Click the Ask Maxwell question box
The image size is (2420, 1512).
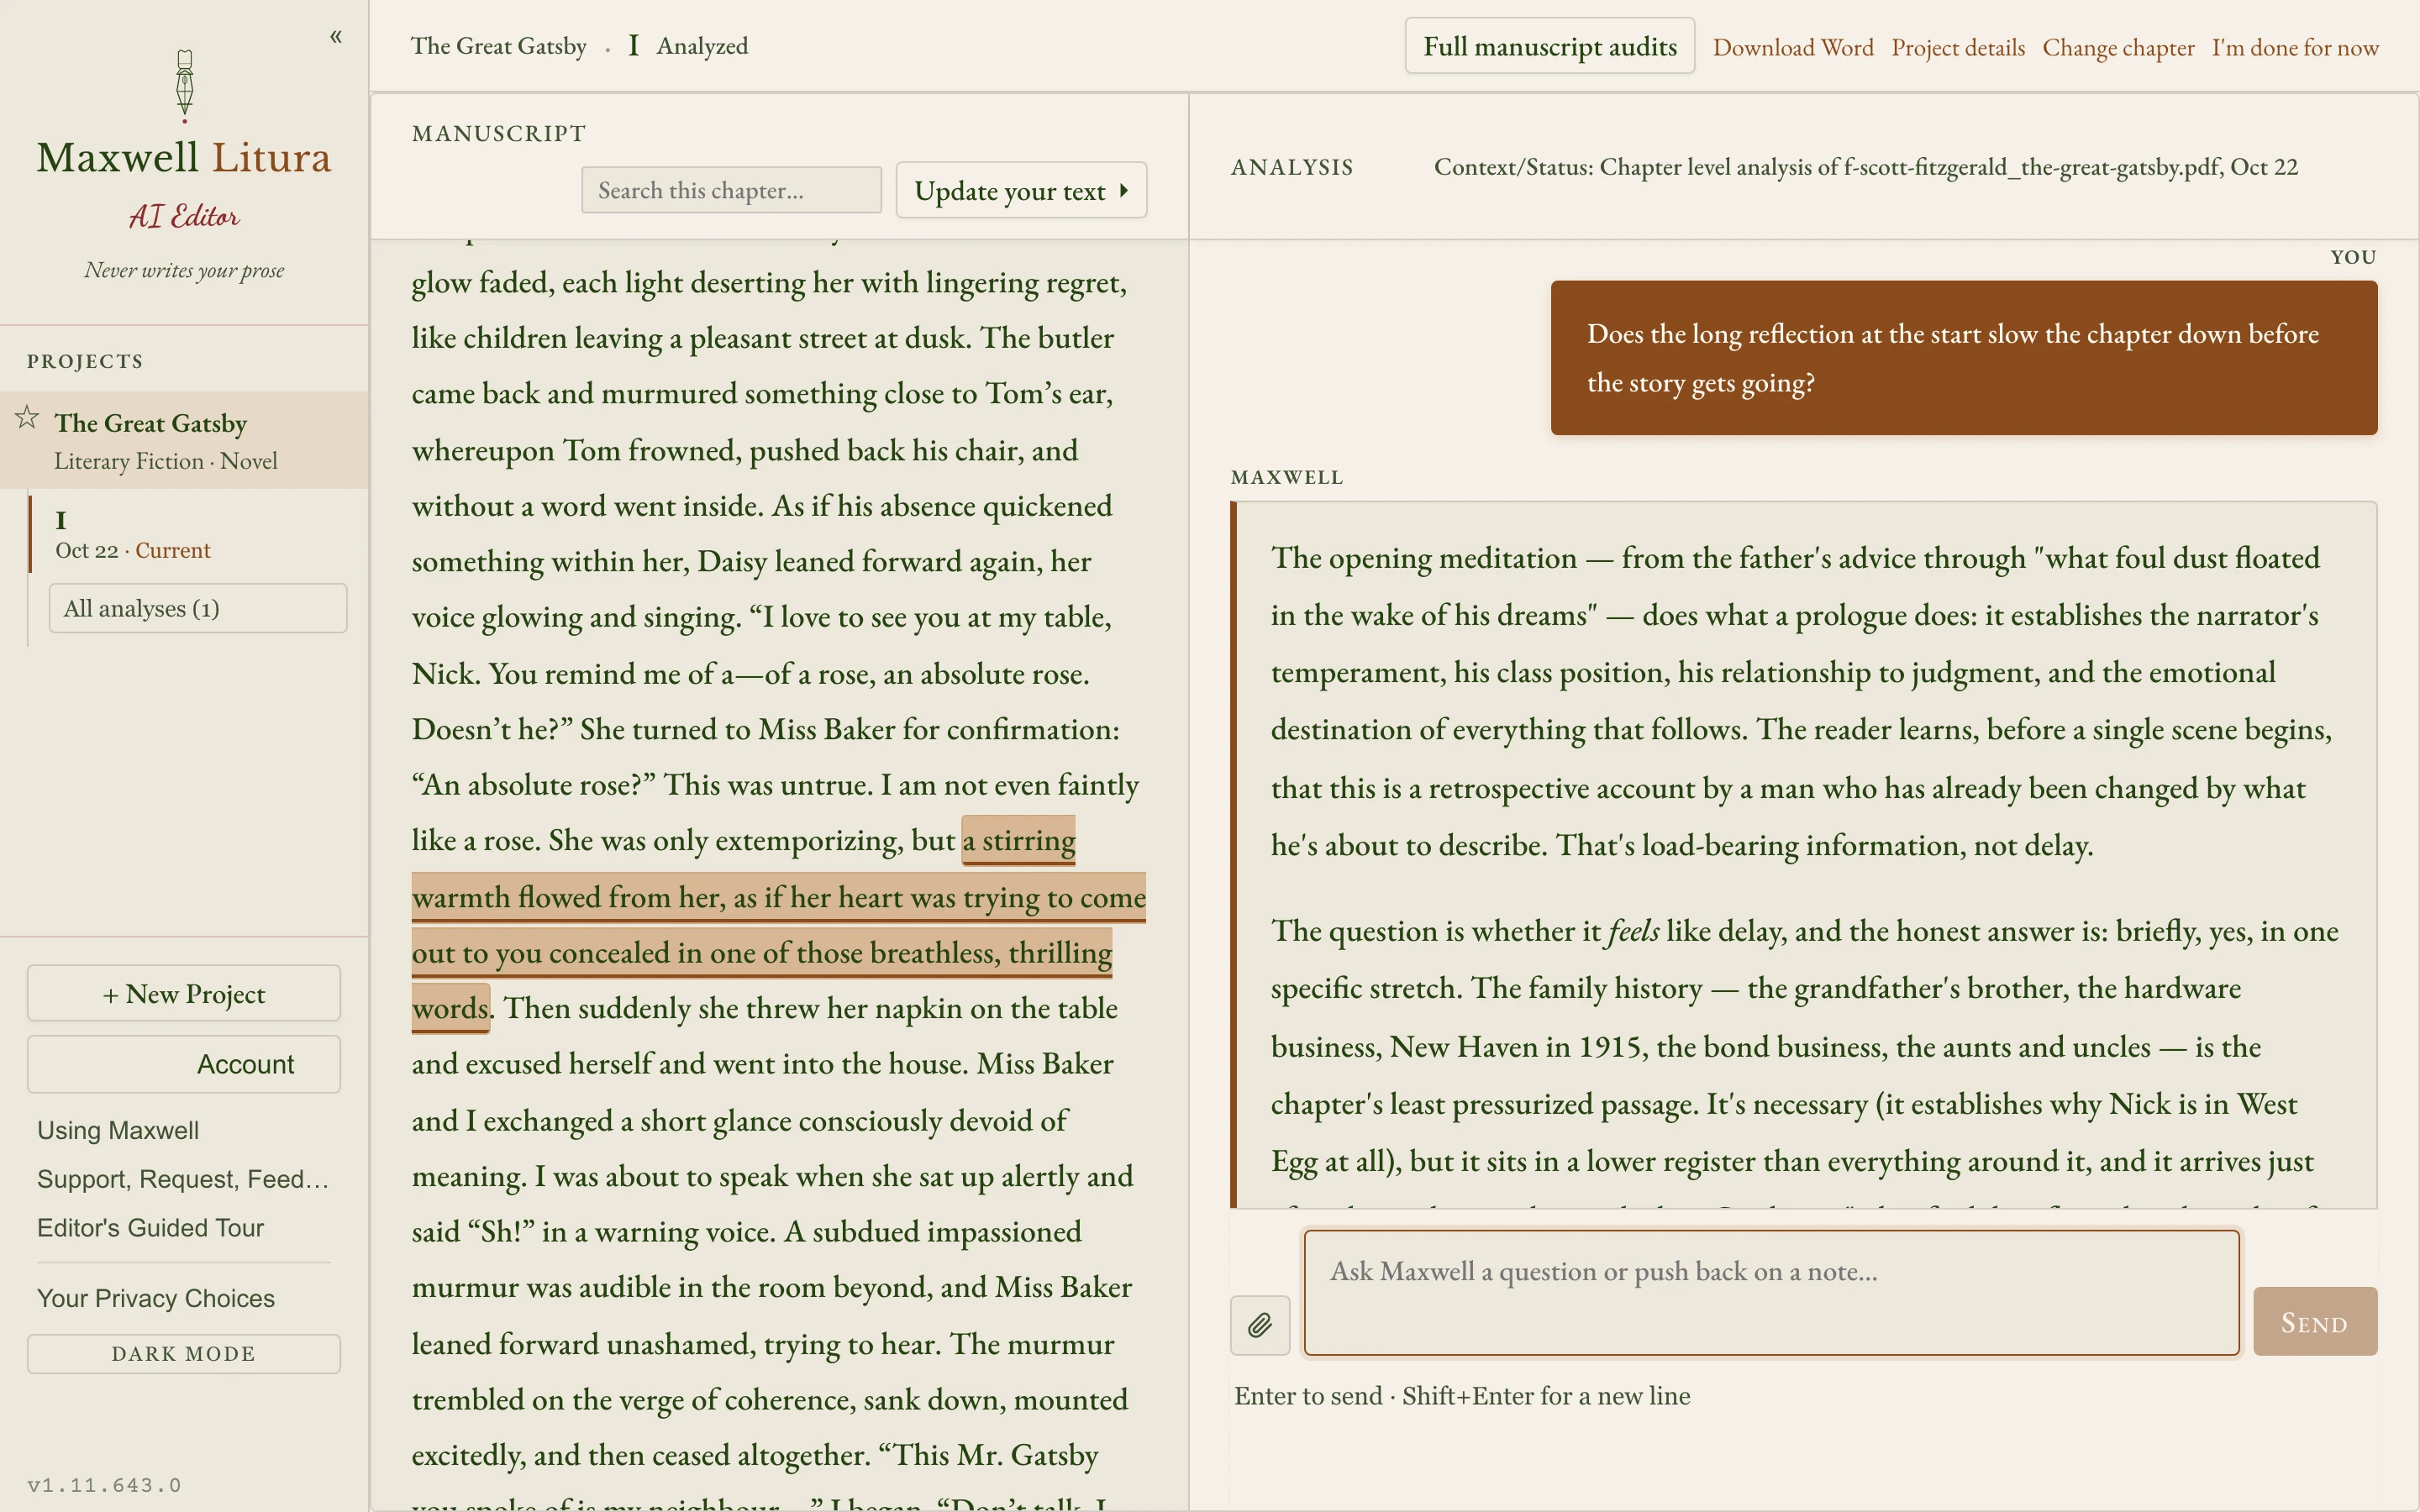tap(1771, 1293)
